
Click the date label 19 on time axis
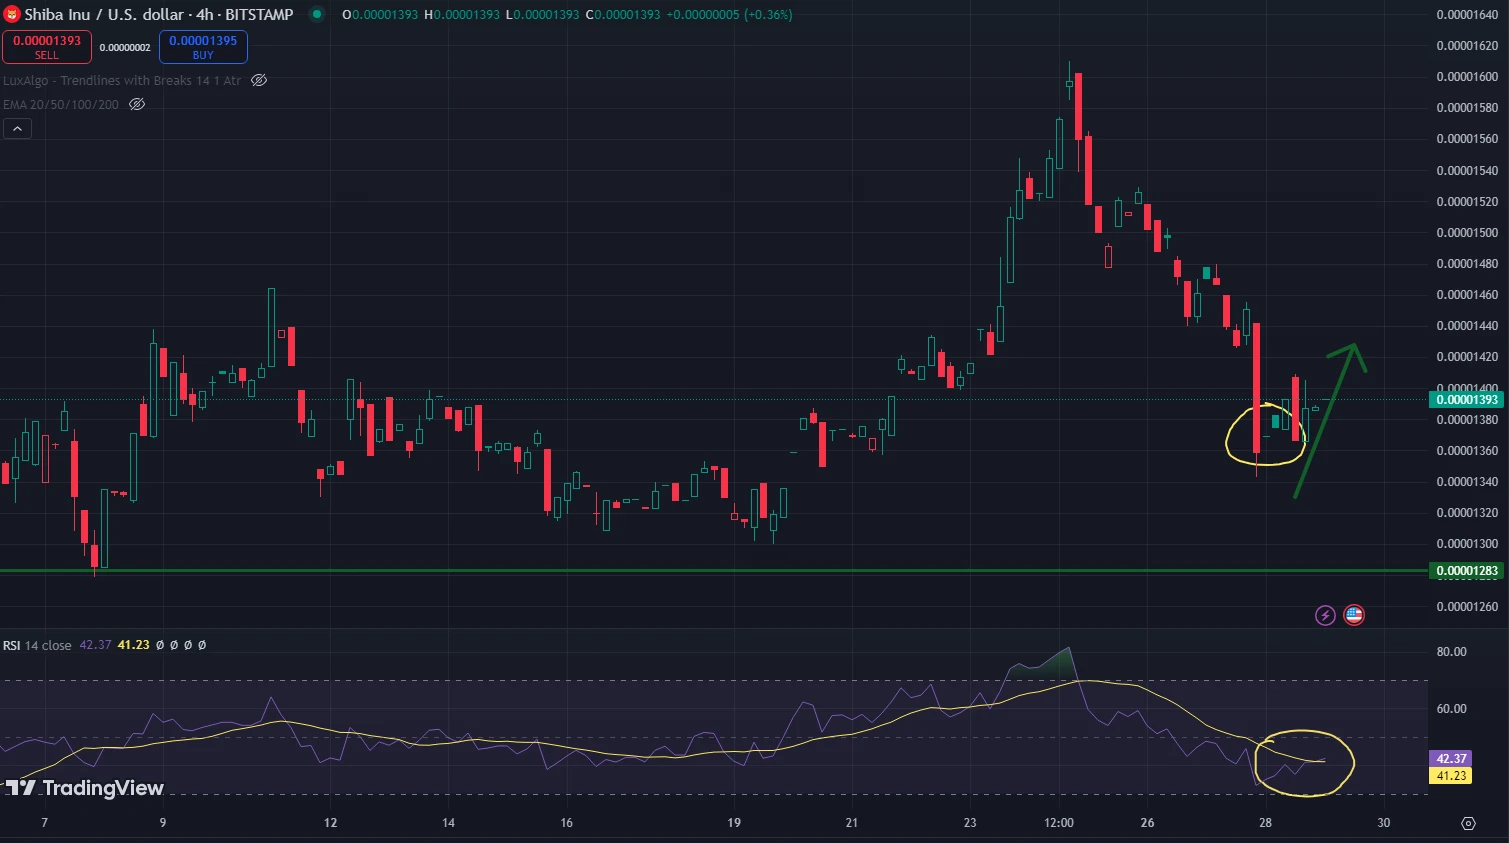click(734, 823)
